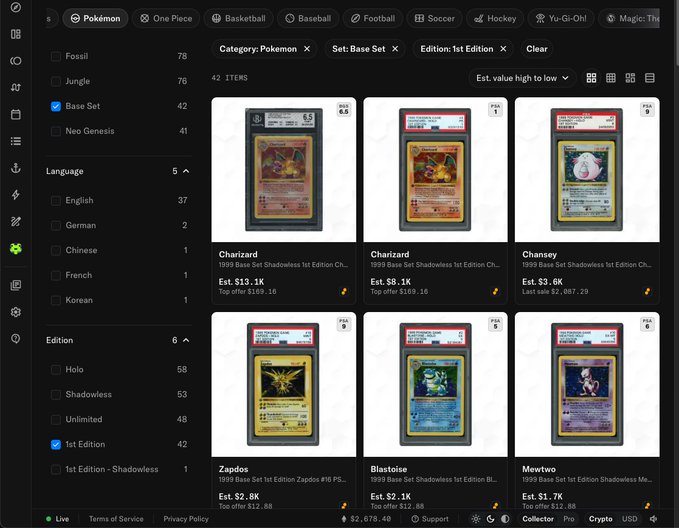Select the Baseball category tab

pyautogui.click(x=308, y=18)
